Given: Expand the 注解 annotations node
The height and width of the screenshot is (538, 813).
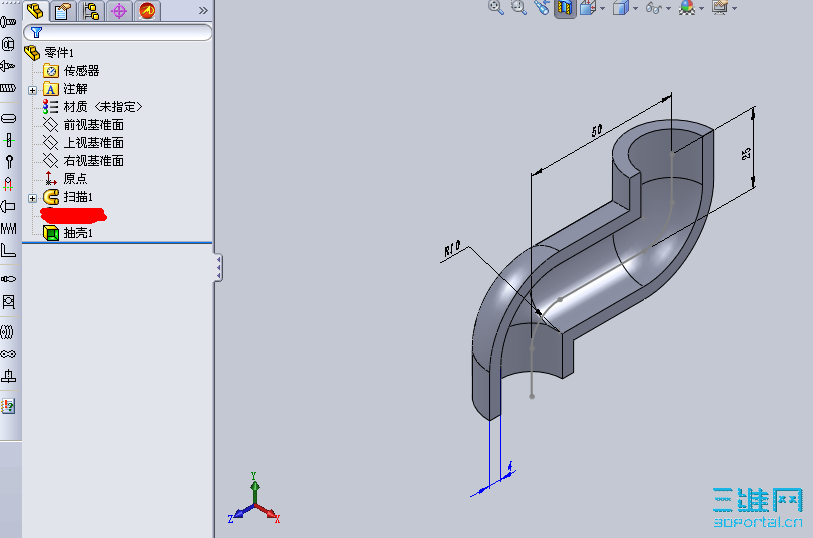Looking at the screenshot, I should point(32,90).
